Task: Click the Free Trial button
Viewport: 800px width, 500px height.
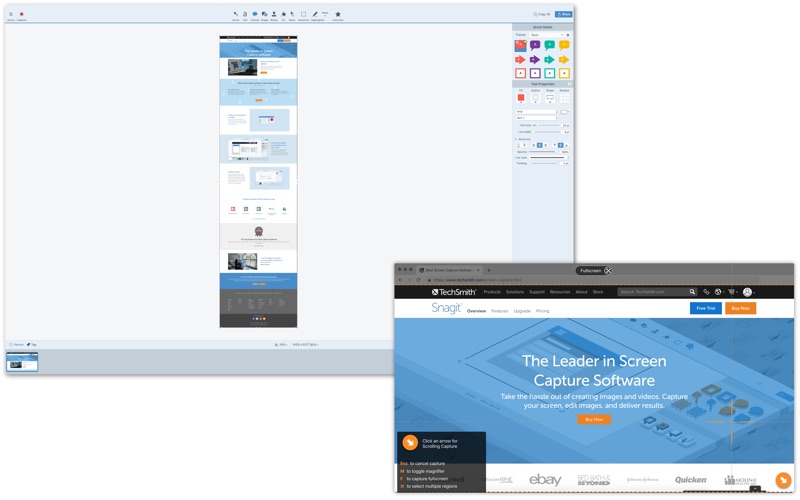Action: (706, 308)
